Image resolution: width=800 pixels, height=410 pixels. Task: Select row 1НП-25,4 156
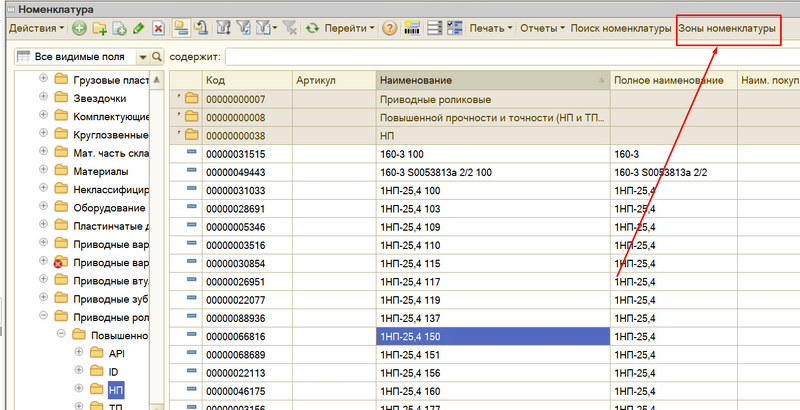484,373
